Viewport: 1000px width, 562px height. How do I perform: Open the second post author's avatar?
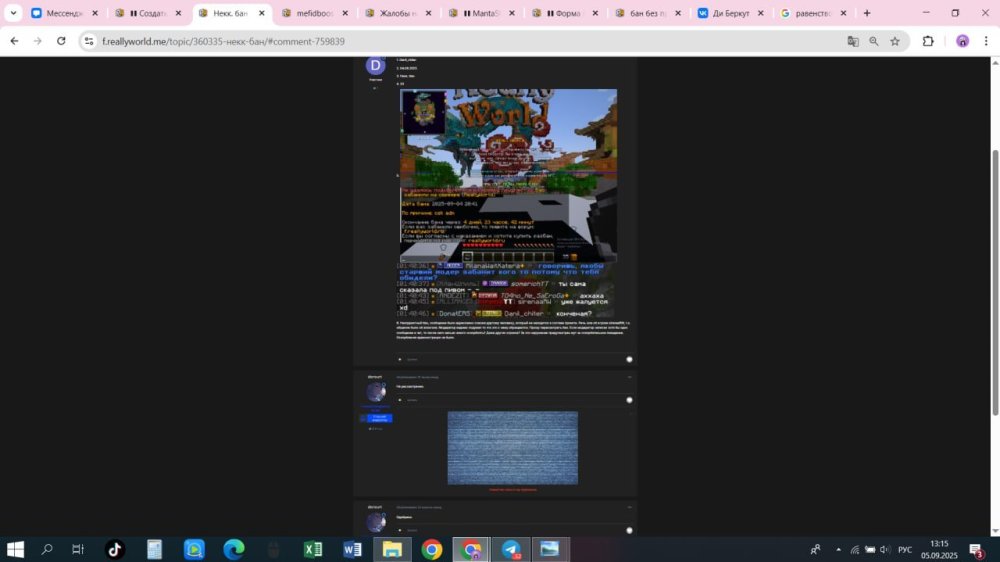click(376, 392)
